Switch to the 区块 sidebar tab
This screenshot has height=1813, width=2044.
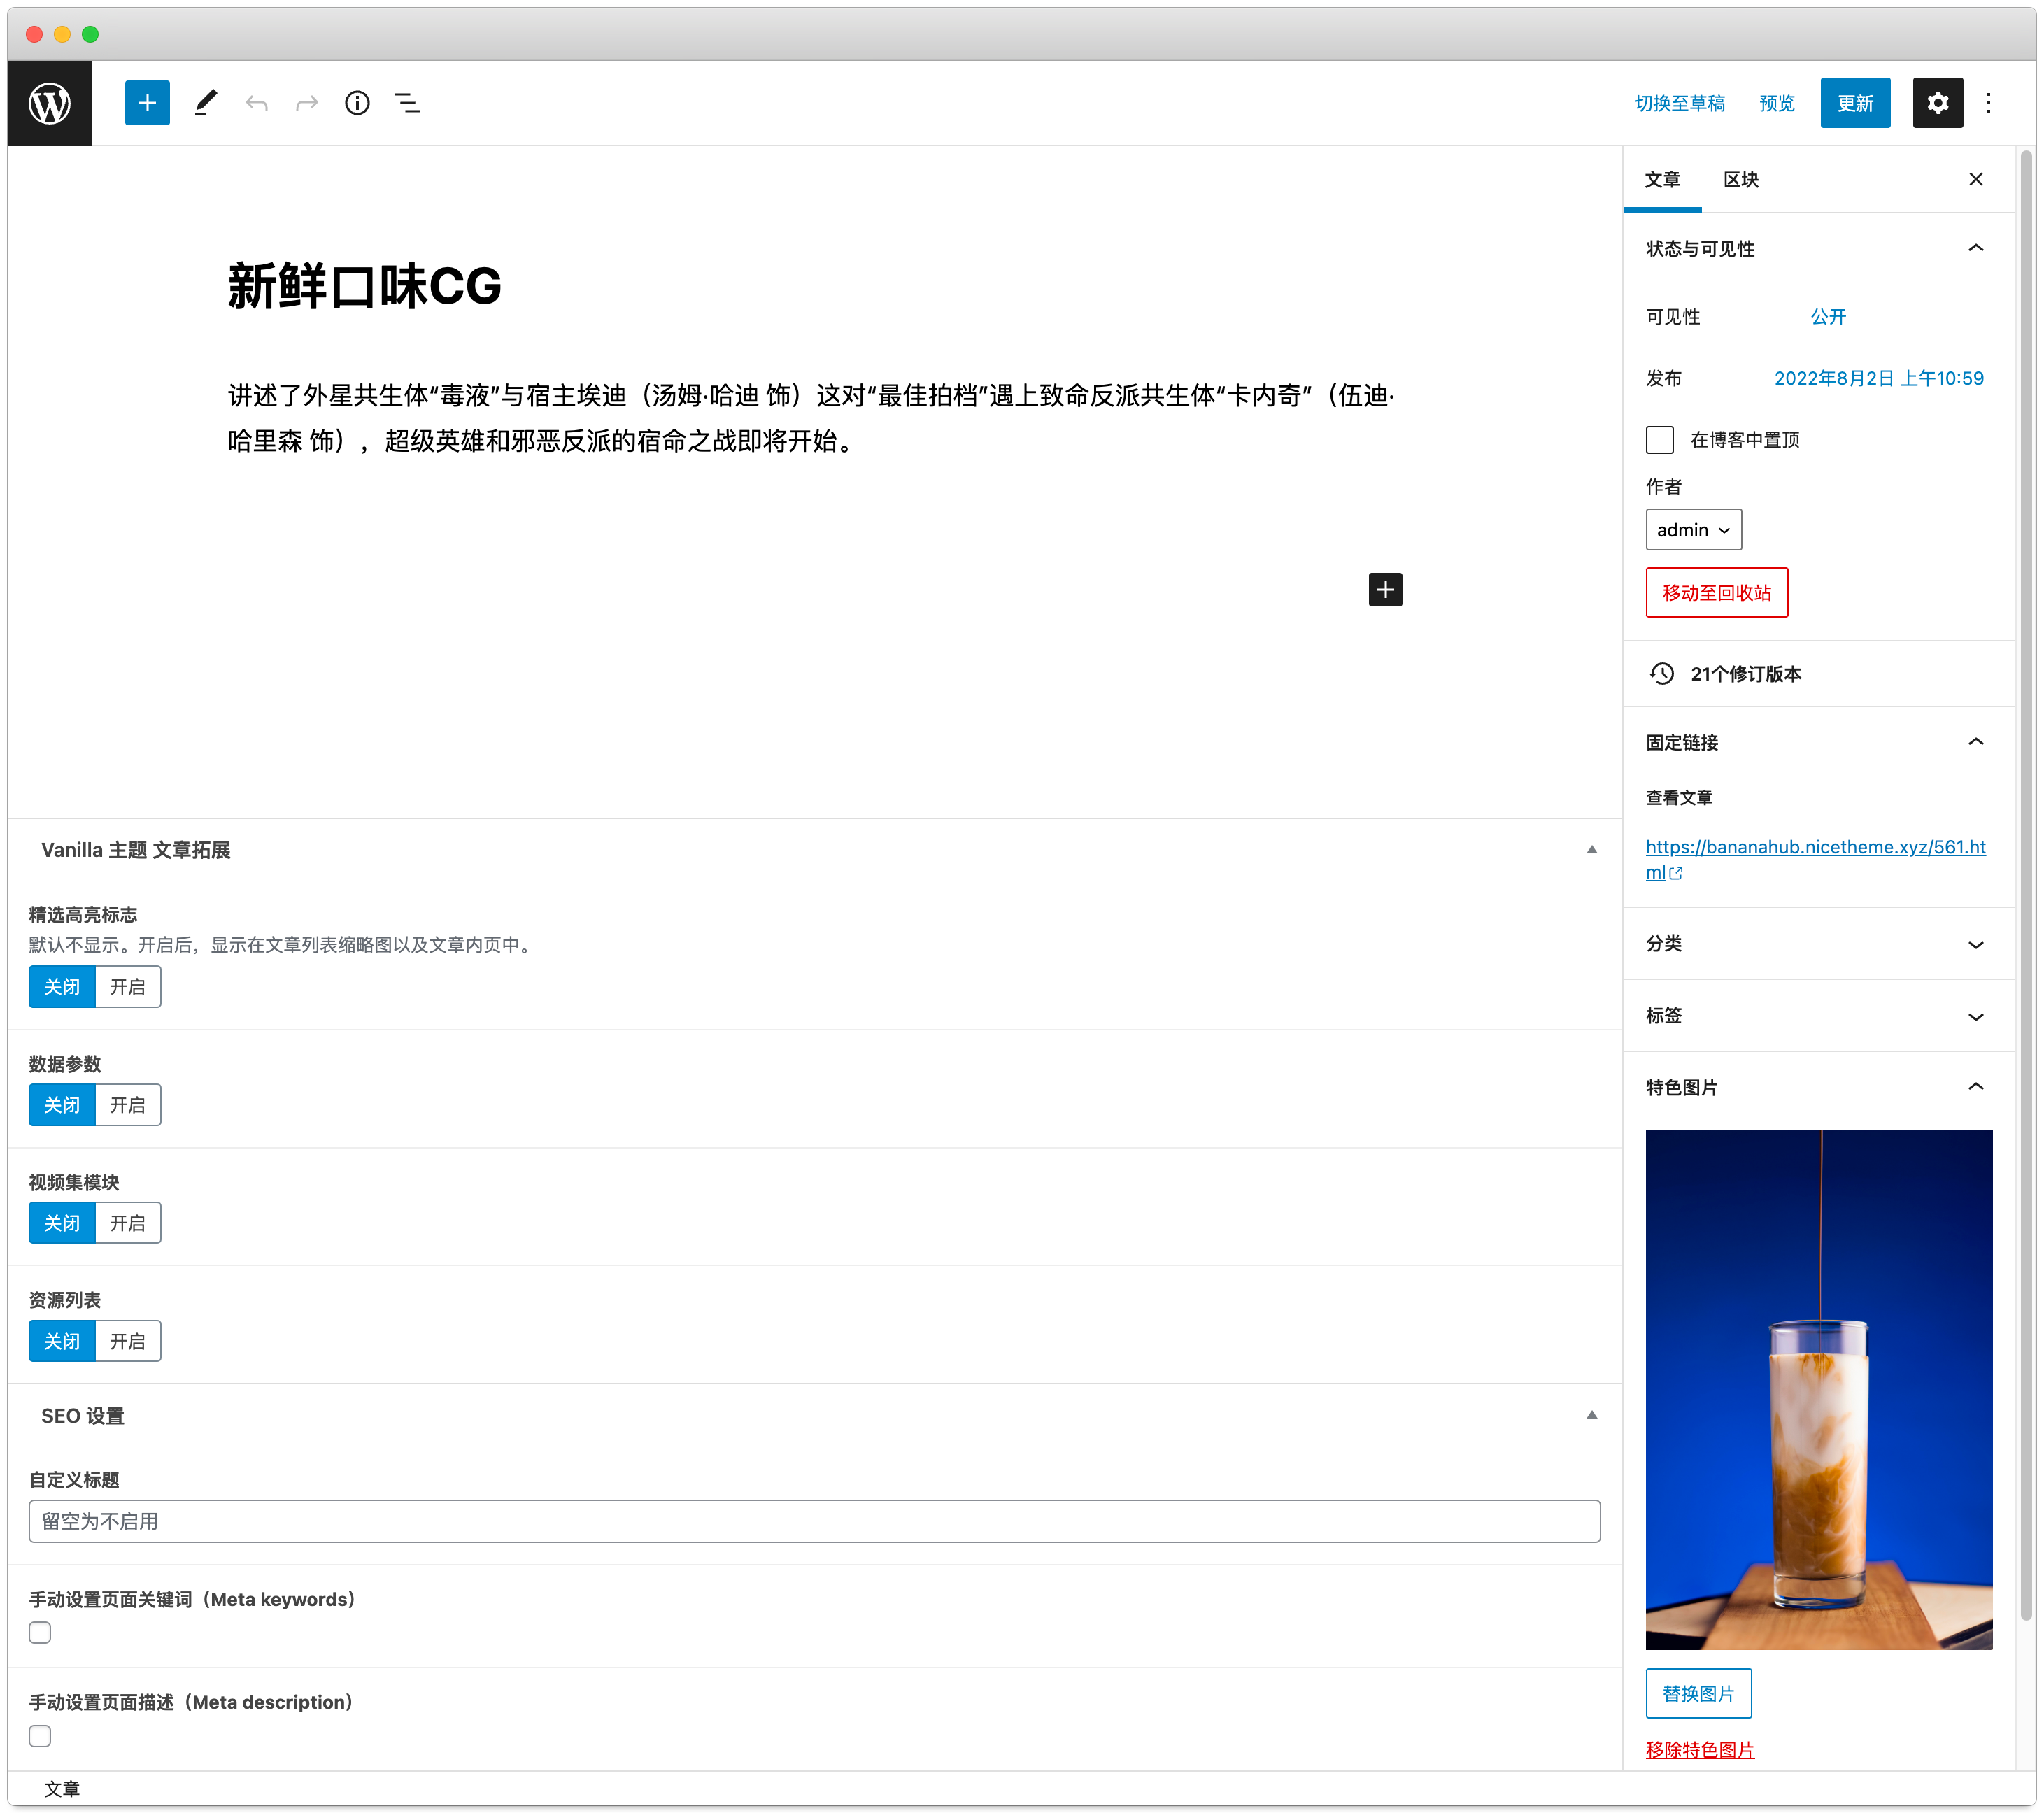click(1741, 180)
